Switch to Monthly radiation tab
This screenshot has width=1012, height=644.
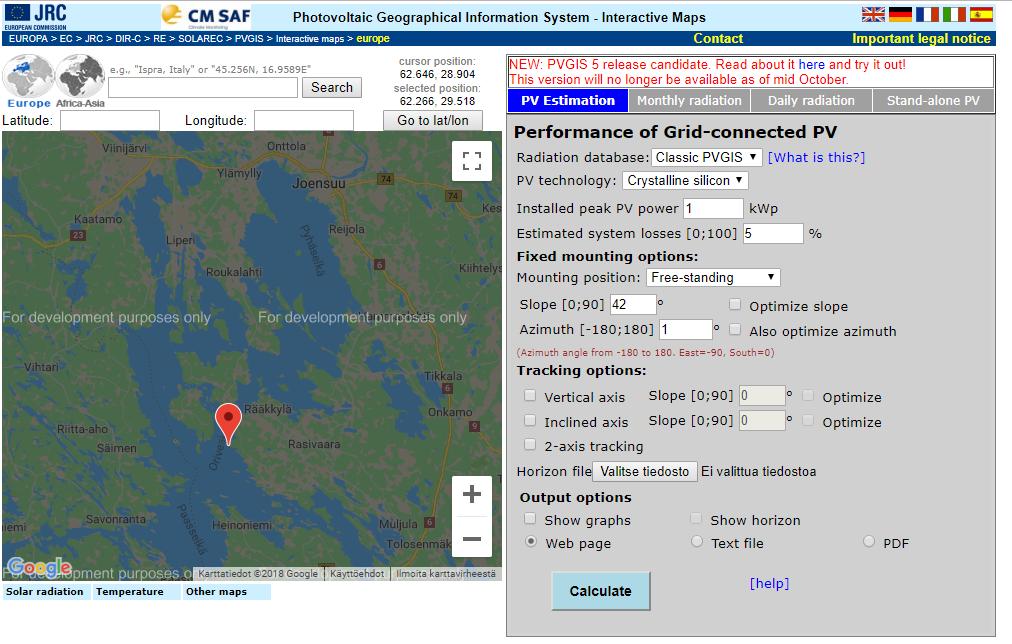(689, 101)
